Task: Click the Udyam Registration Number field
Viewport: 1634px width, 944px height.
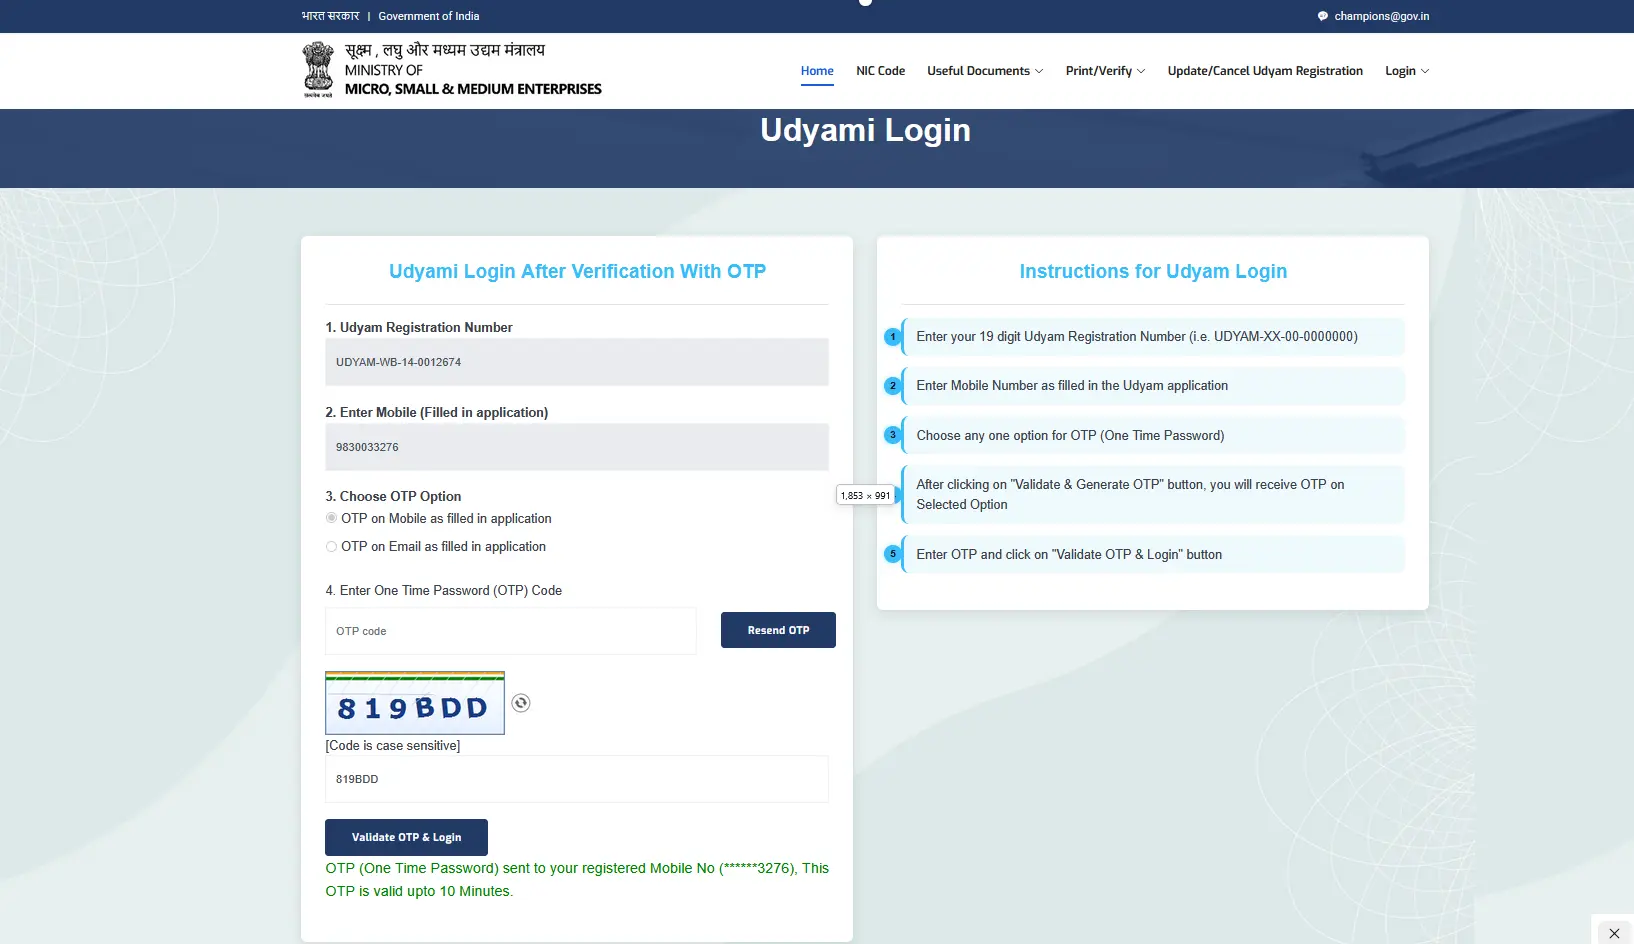Action: point(576,362)
